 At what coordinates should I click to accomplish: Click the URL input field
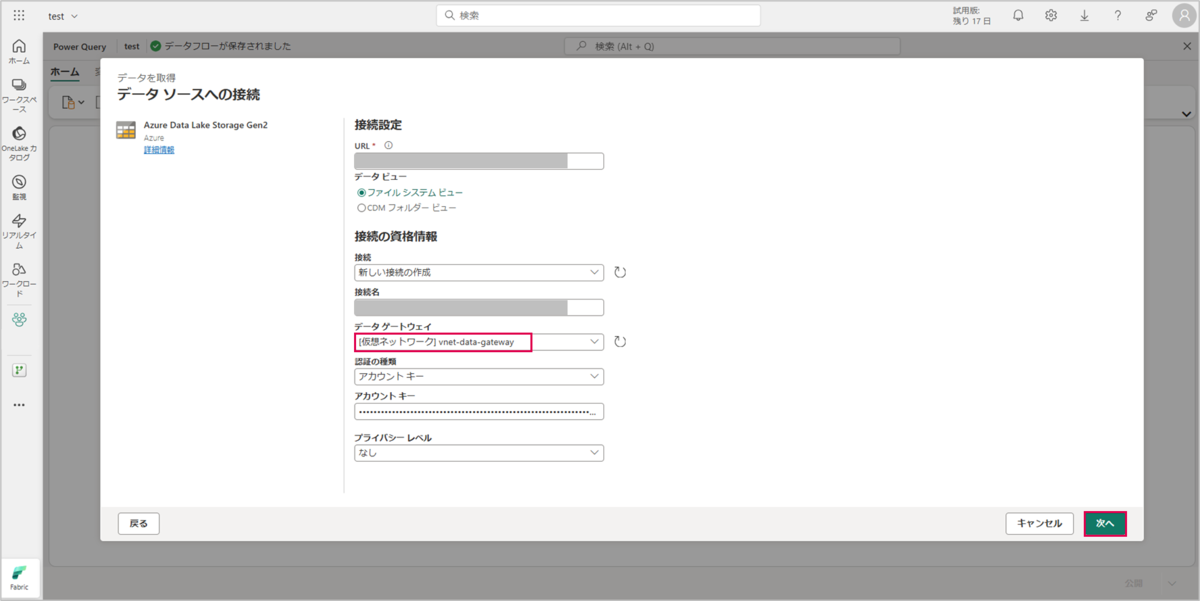(479, 162)
